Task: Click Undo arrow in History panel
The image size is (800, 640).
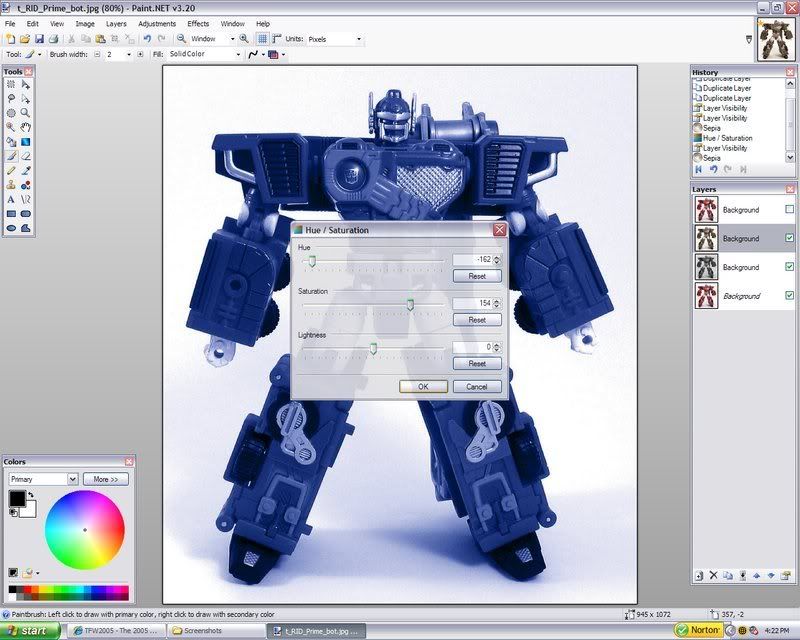Action: point(713,169)
